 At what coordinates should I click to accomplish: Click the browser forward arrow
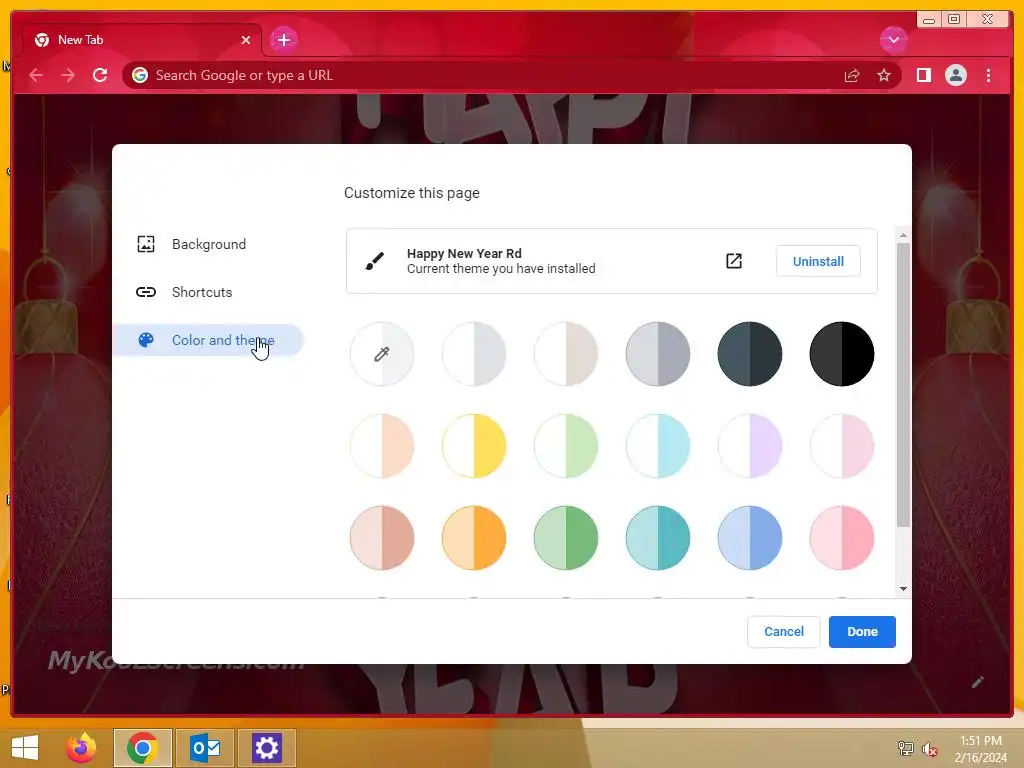(x=68, y=76)
